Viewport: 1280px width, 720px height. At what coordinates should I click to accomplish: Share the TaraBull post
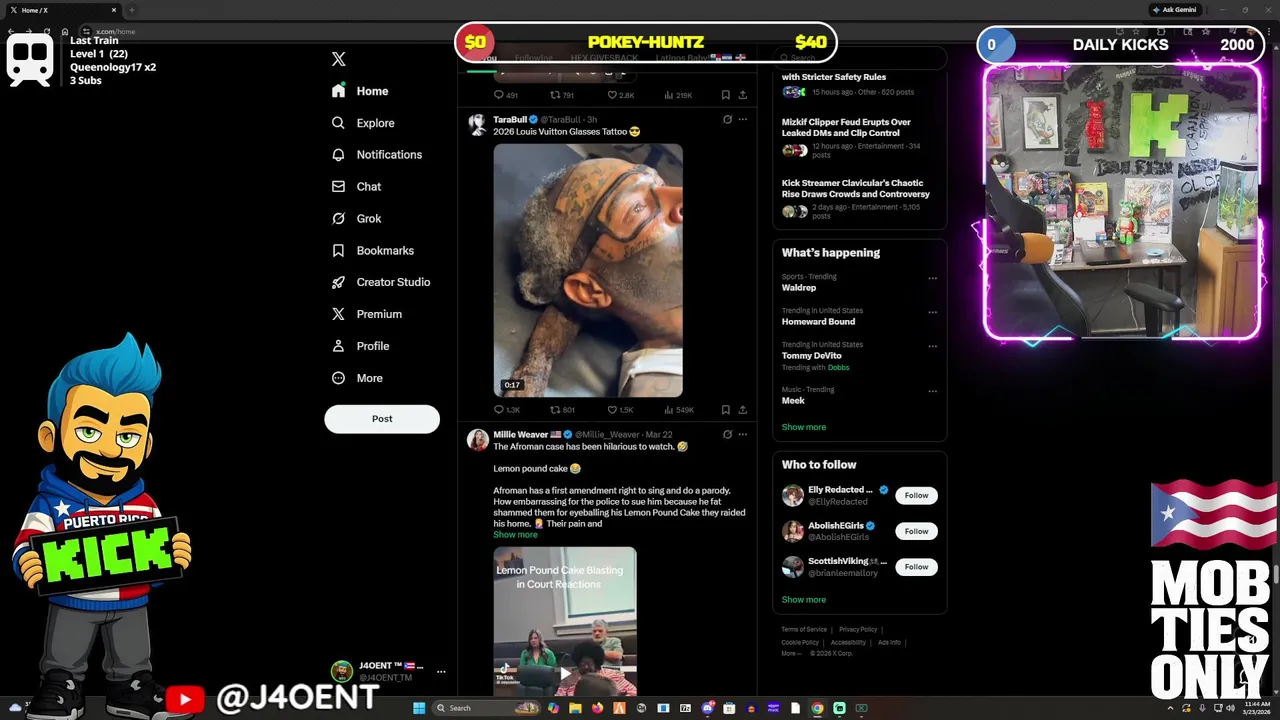click(x=742, y=410)
